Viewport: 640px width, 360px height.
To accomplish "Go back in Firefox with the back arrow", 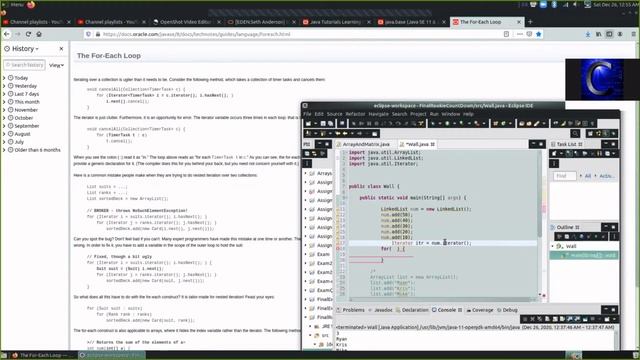I will [7, 34].
